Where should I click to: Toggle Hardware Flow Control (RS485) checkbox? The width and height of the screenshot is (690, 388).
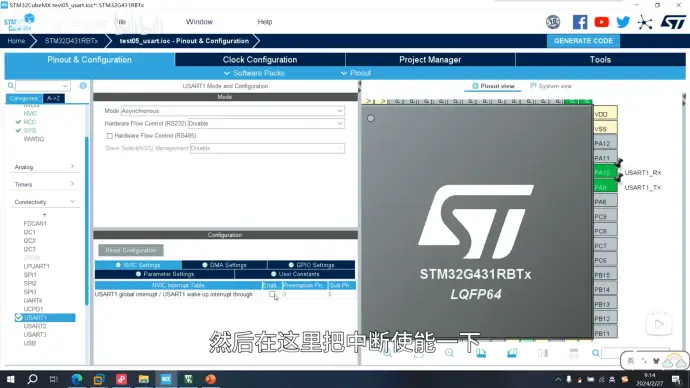(x=110, y=136)
